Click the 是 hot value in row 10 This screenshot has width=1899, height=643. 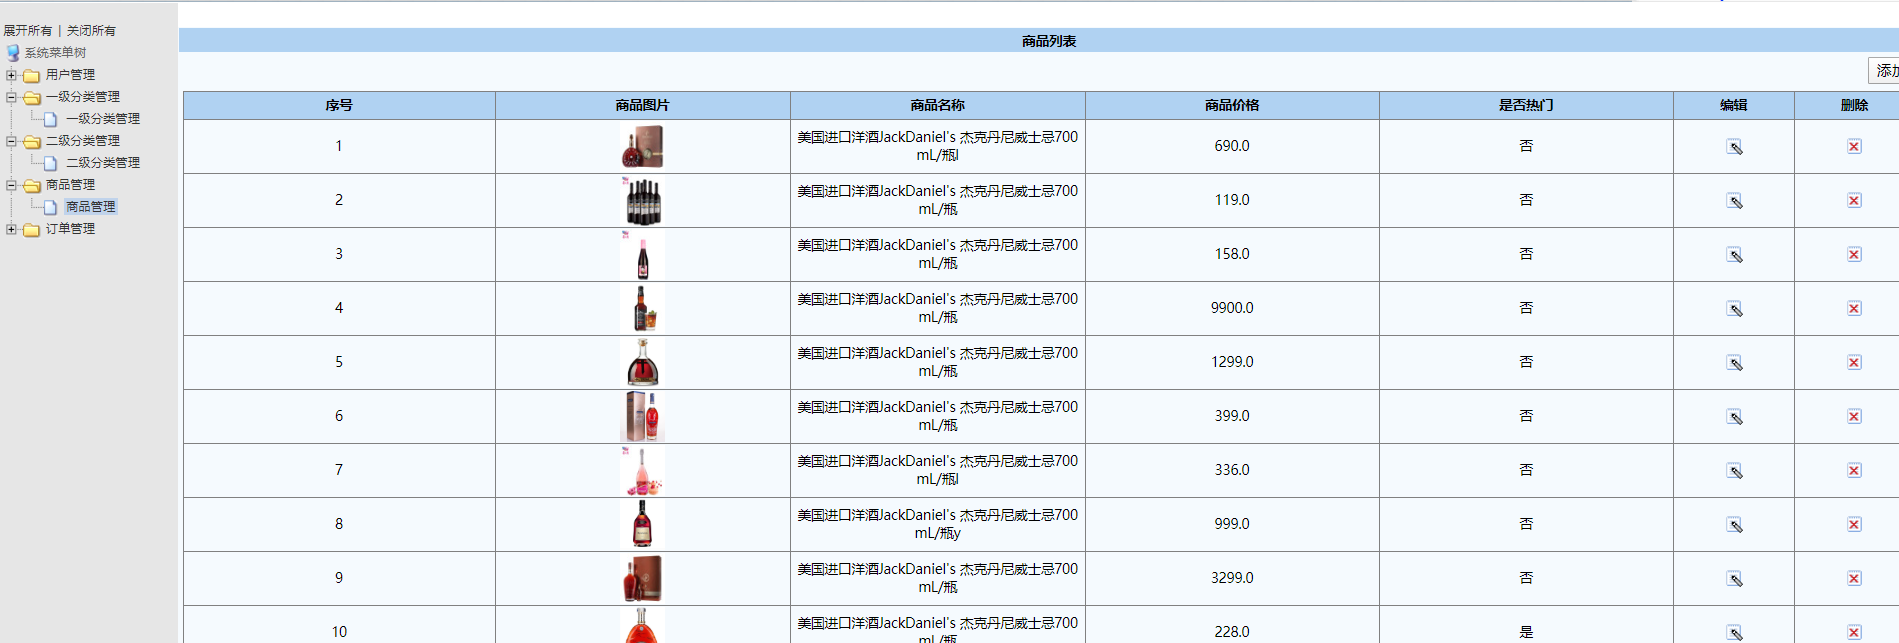tap(1526, 632)
